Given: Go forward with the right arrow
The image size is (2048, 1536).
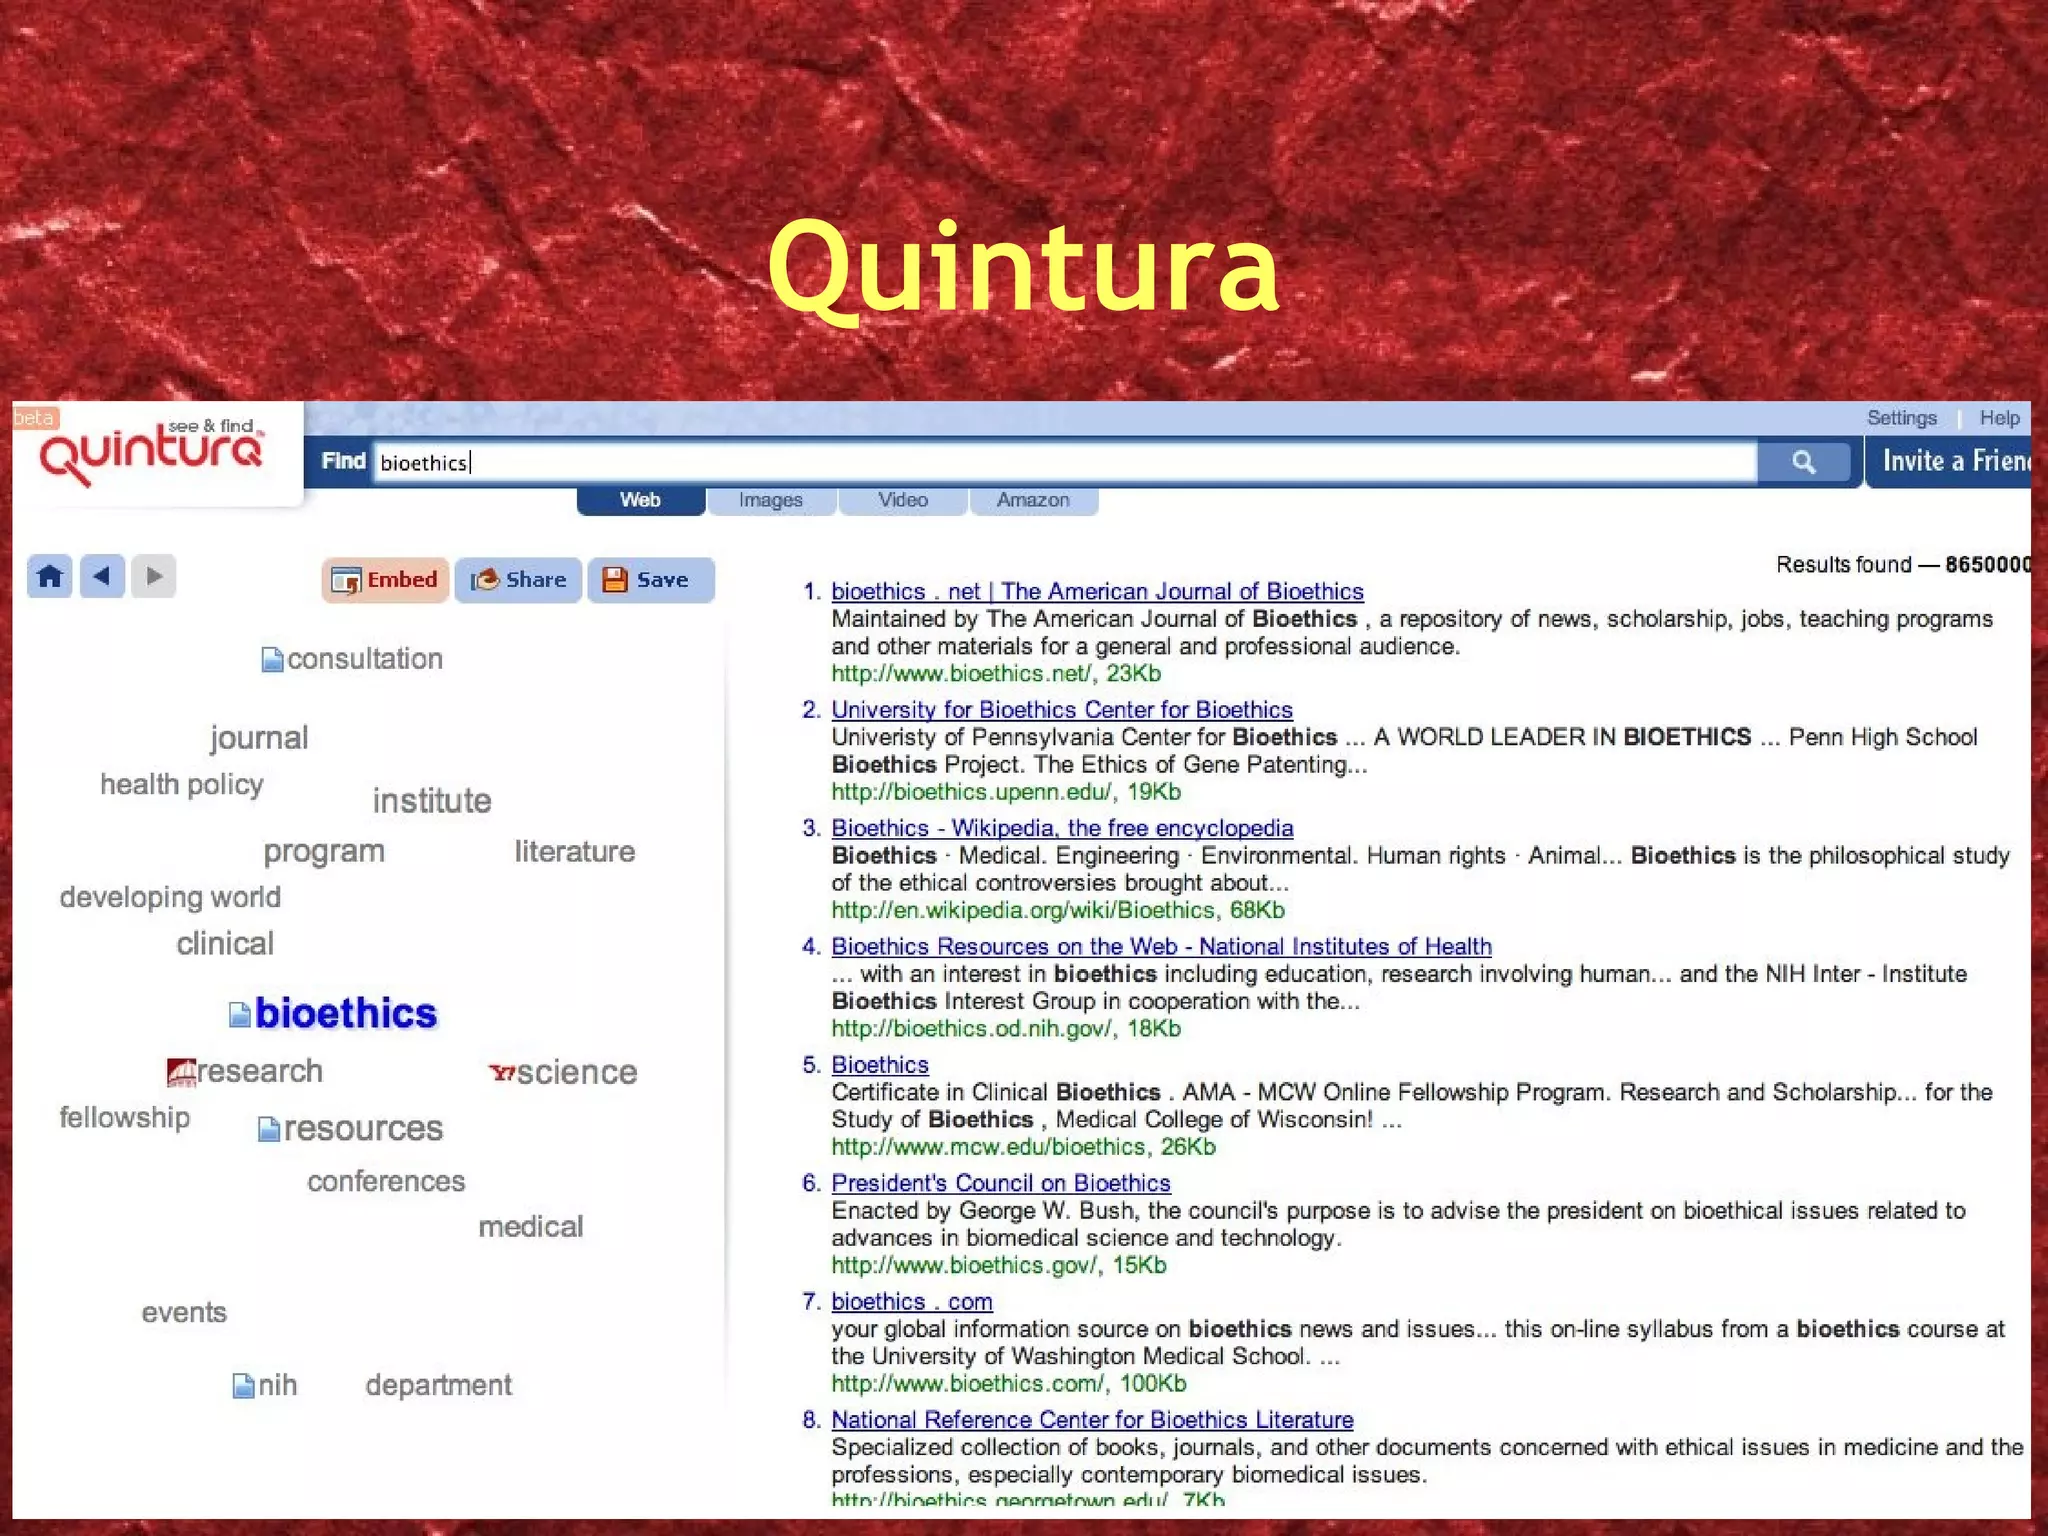Looking at the screenshot, I should point(154,576).
